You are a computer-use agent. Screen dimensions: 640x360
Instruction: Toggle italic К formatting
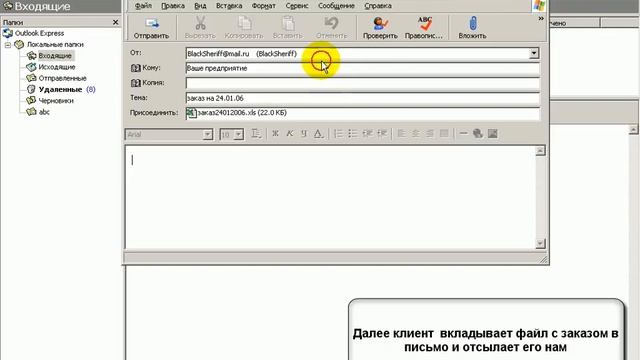click(290, 133)
